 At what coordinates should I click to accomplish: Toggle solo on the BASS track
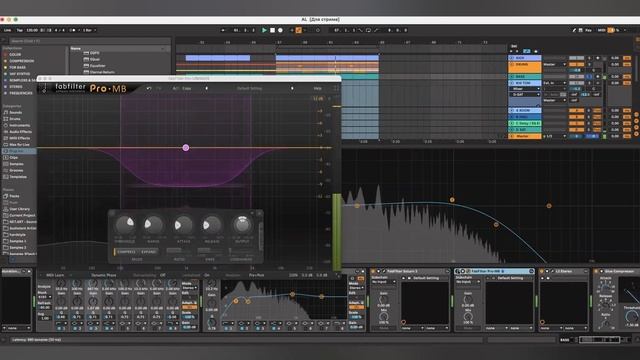(x=589, y=76)
